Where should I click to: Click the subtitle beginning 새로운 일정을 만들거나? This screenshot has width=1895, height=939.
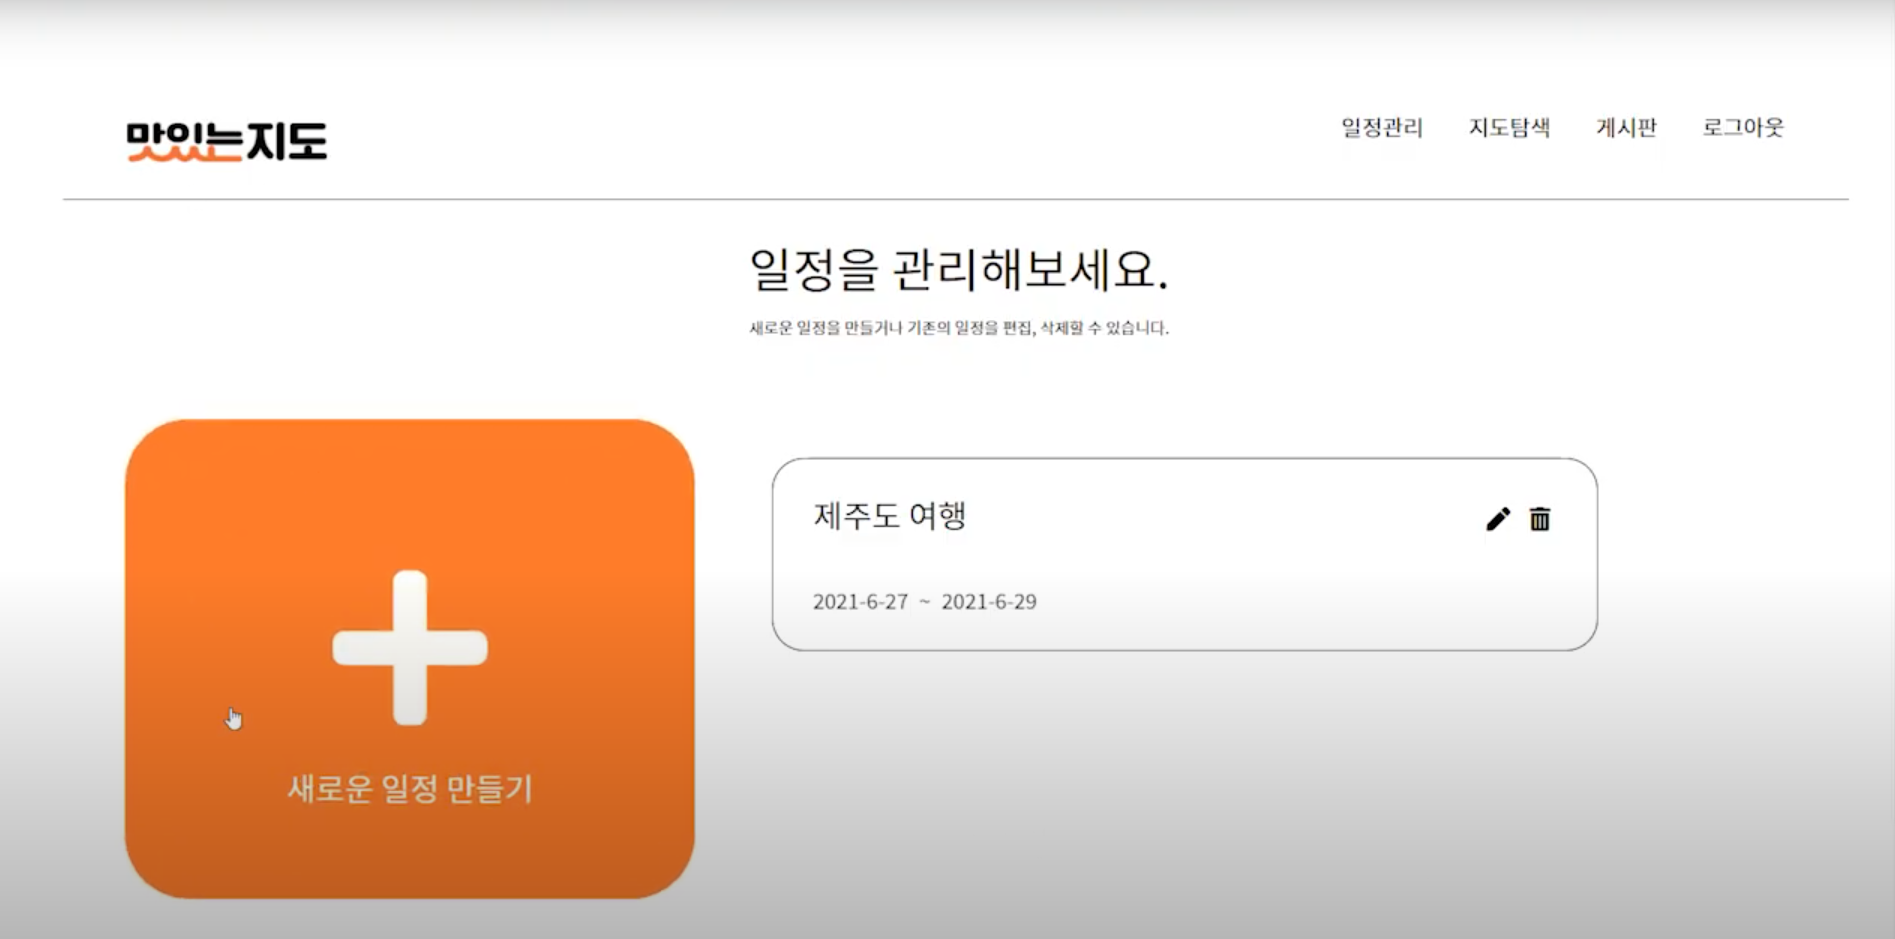pyautogui.click(x=959, y=328)
